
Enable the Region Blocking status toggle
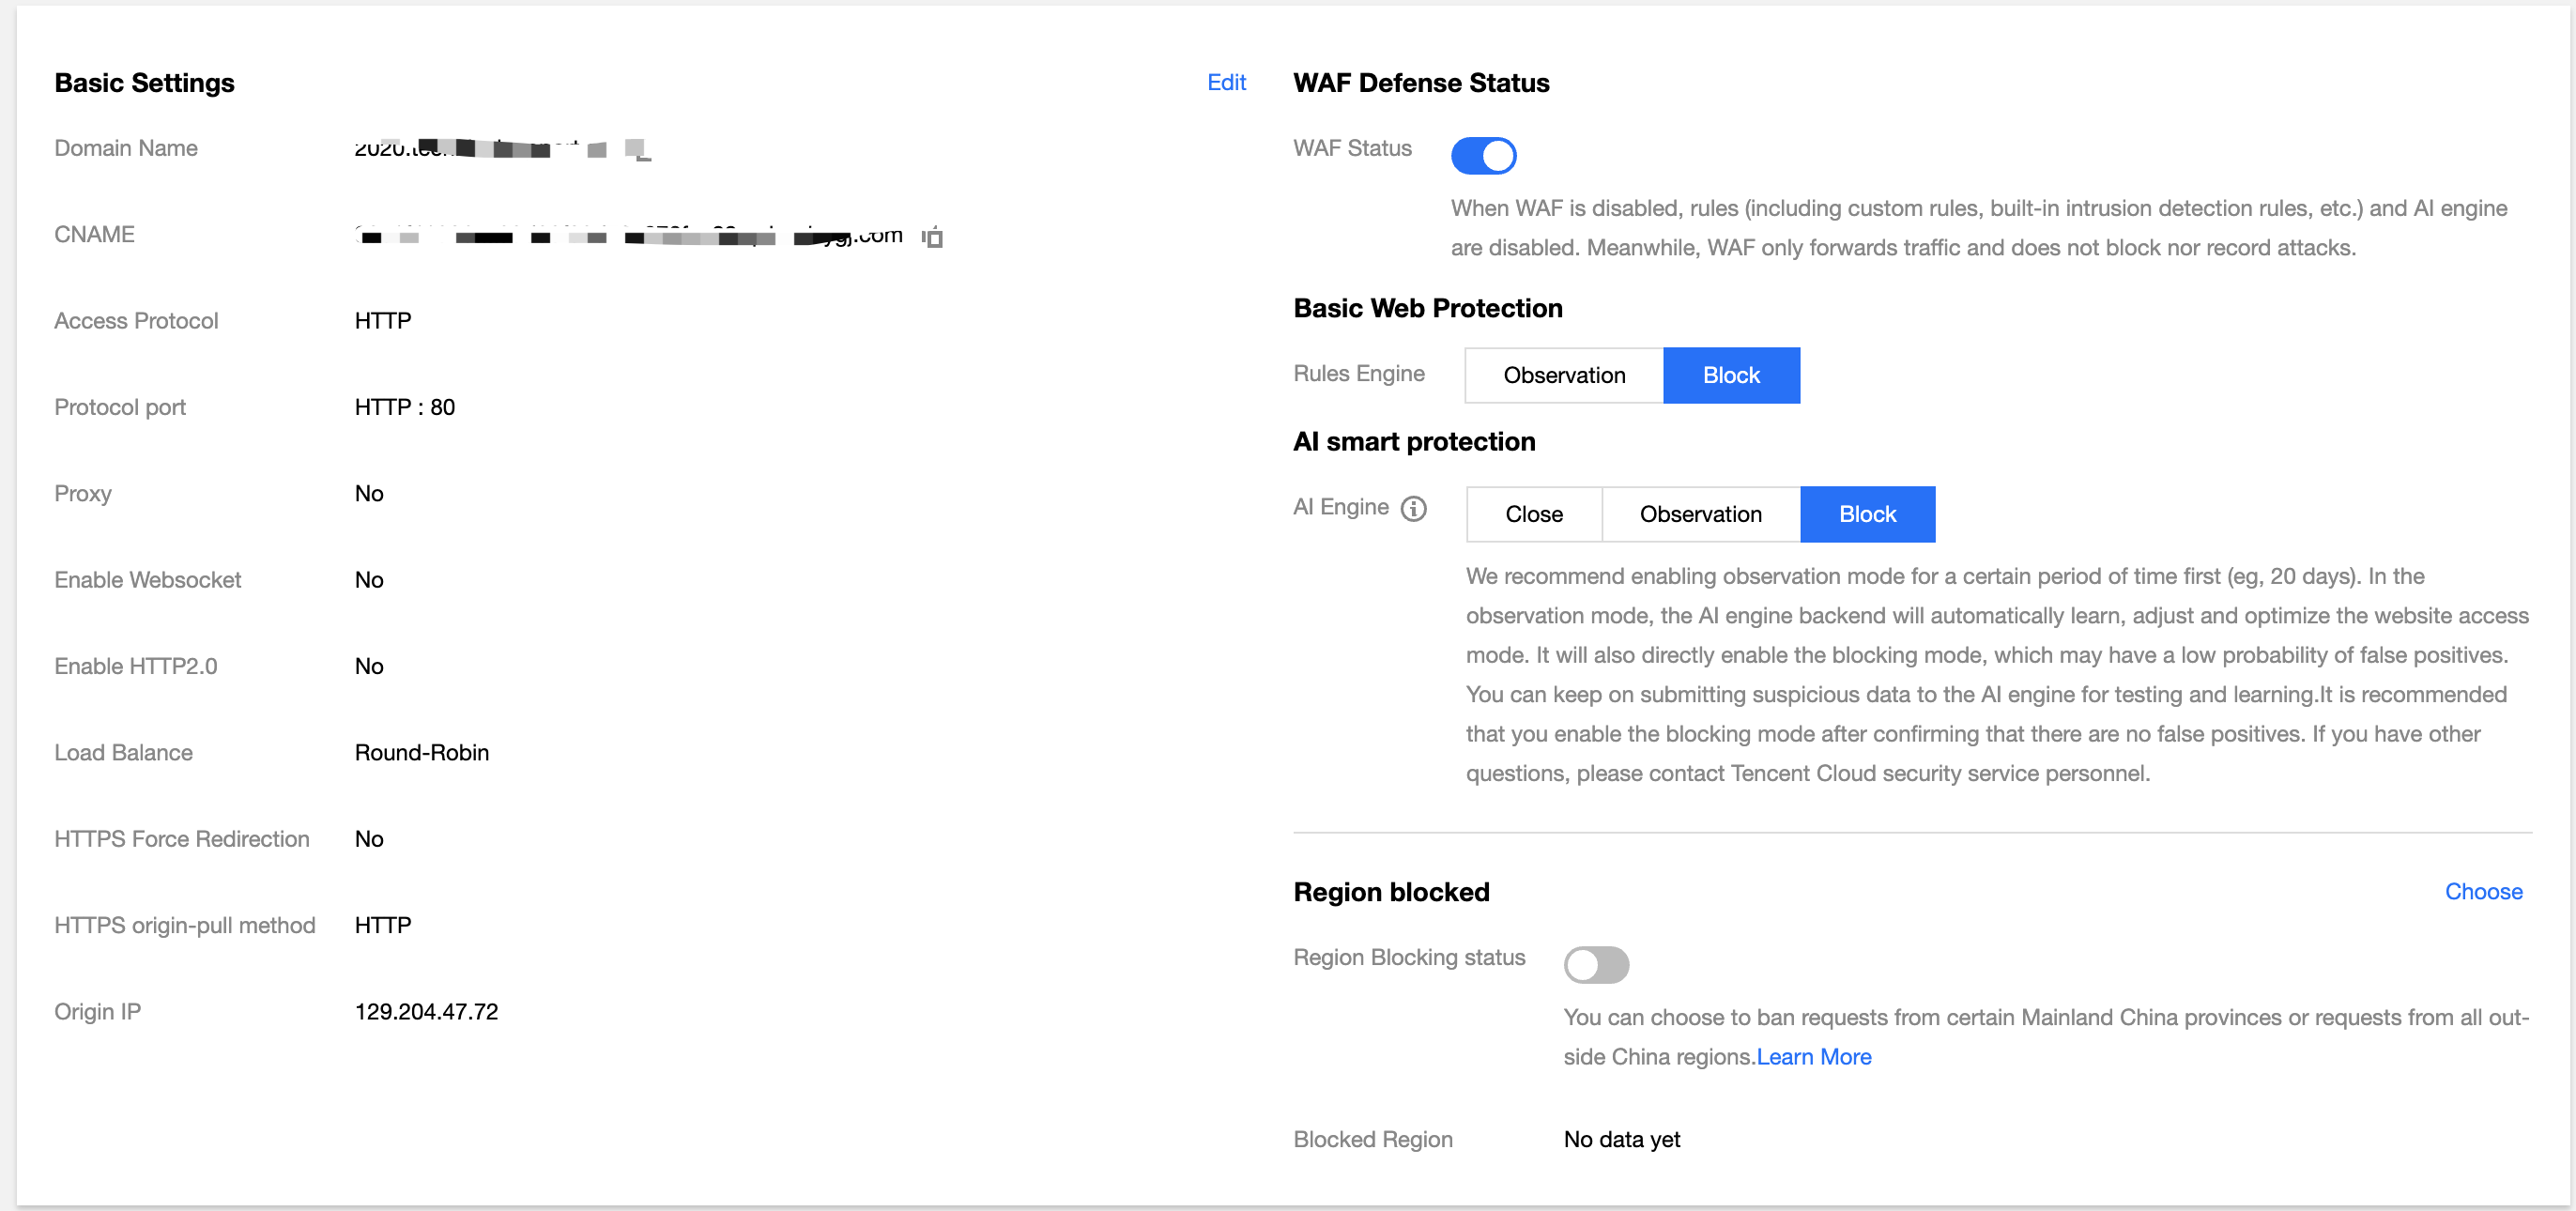point(1596,964)
